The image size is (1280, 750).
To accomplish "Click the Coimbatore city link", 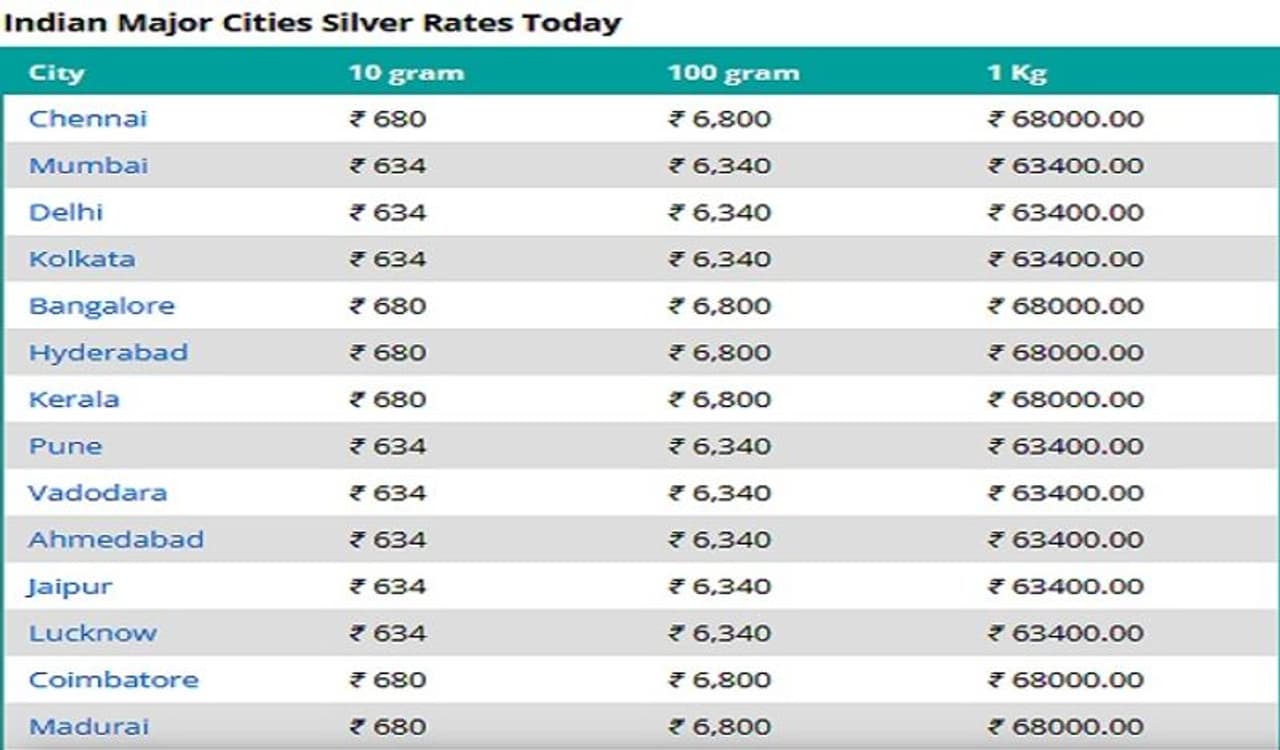I will pyautogui.click(x=113, y=680).
